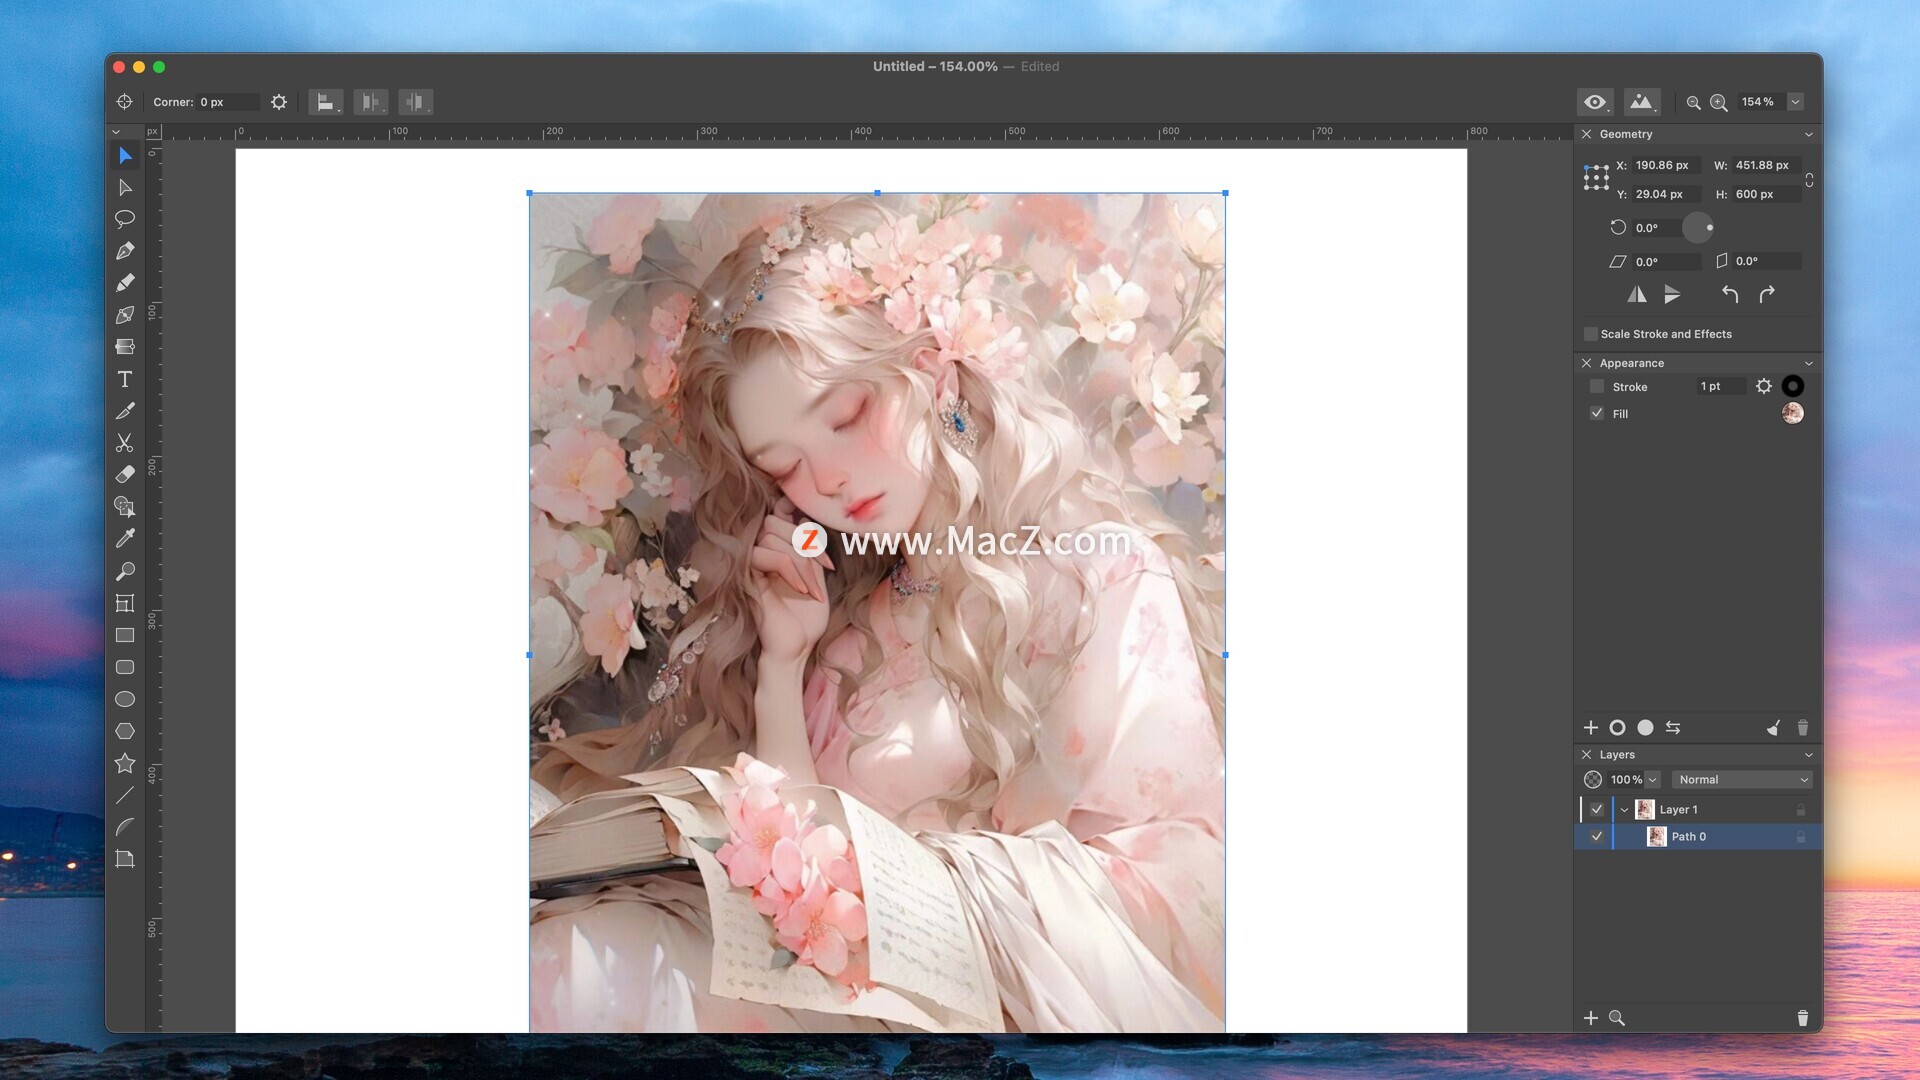1920x1080 pixels.
Task: Clear appearance with broom icon
Action: click(x=1773, y=728)
